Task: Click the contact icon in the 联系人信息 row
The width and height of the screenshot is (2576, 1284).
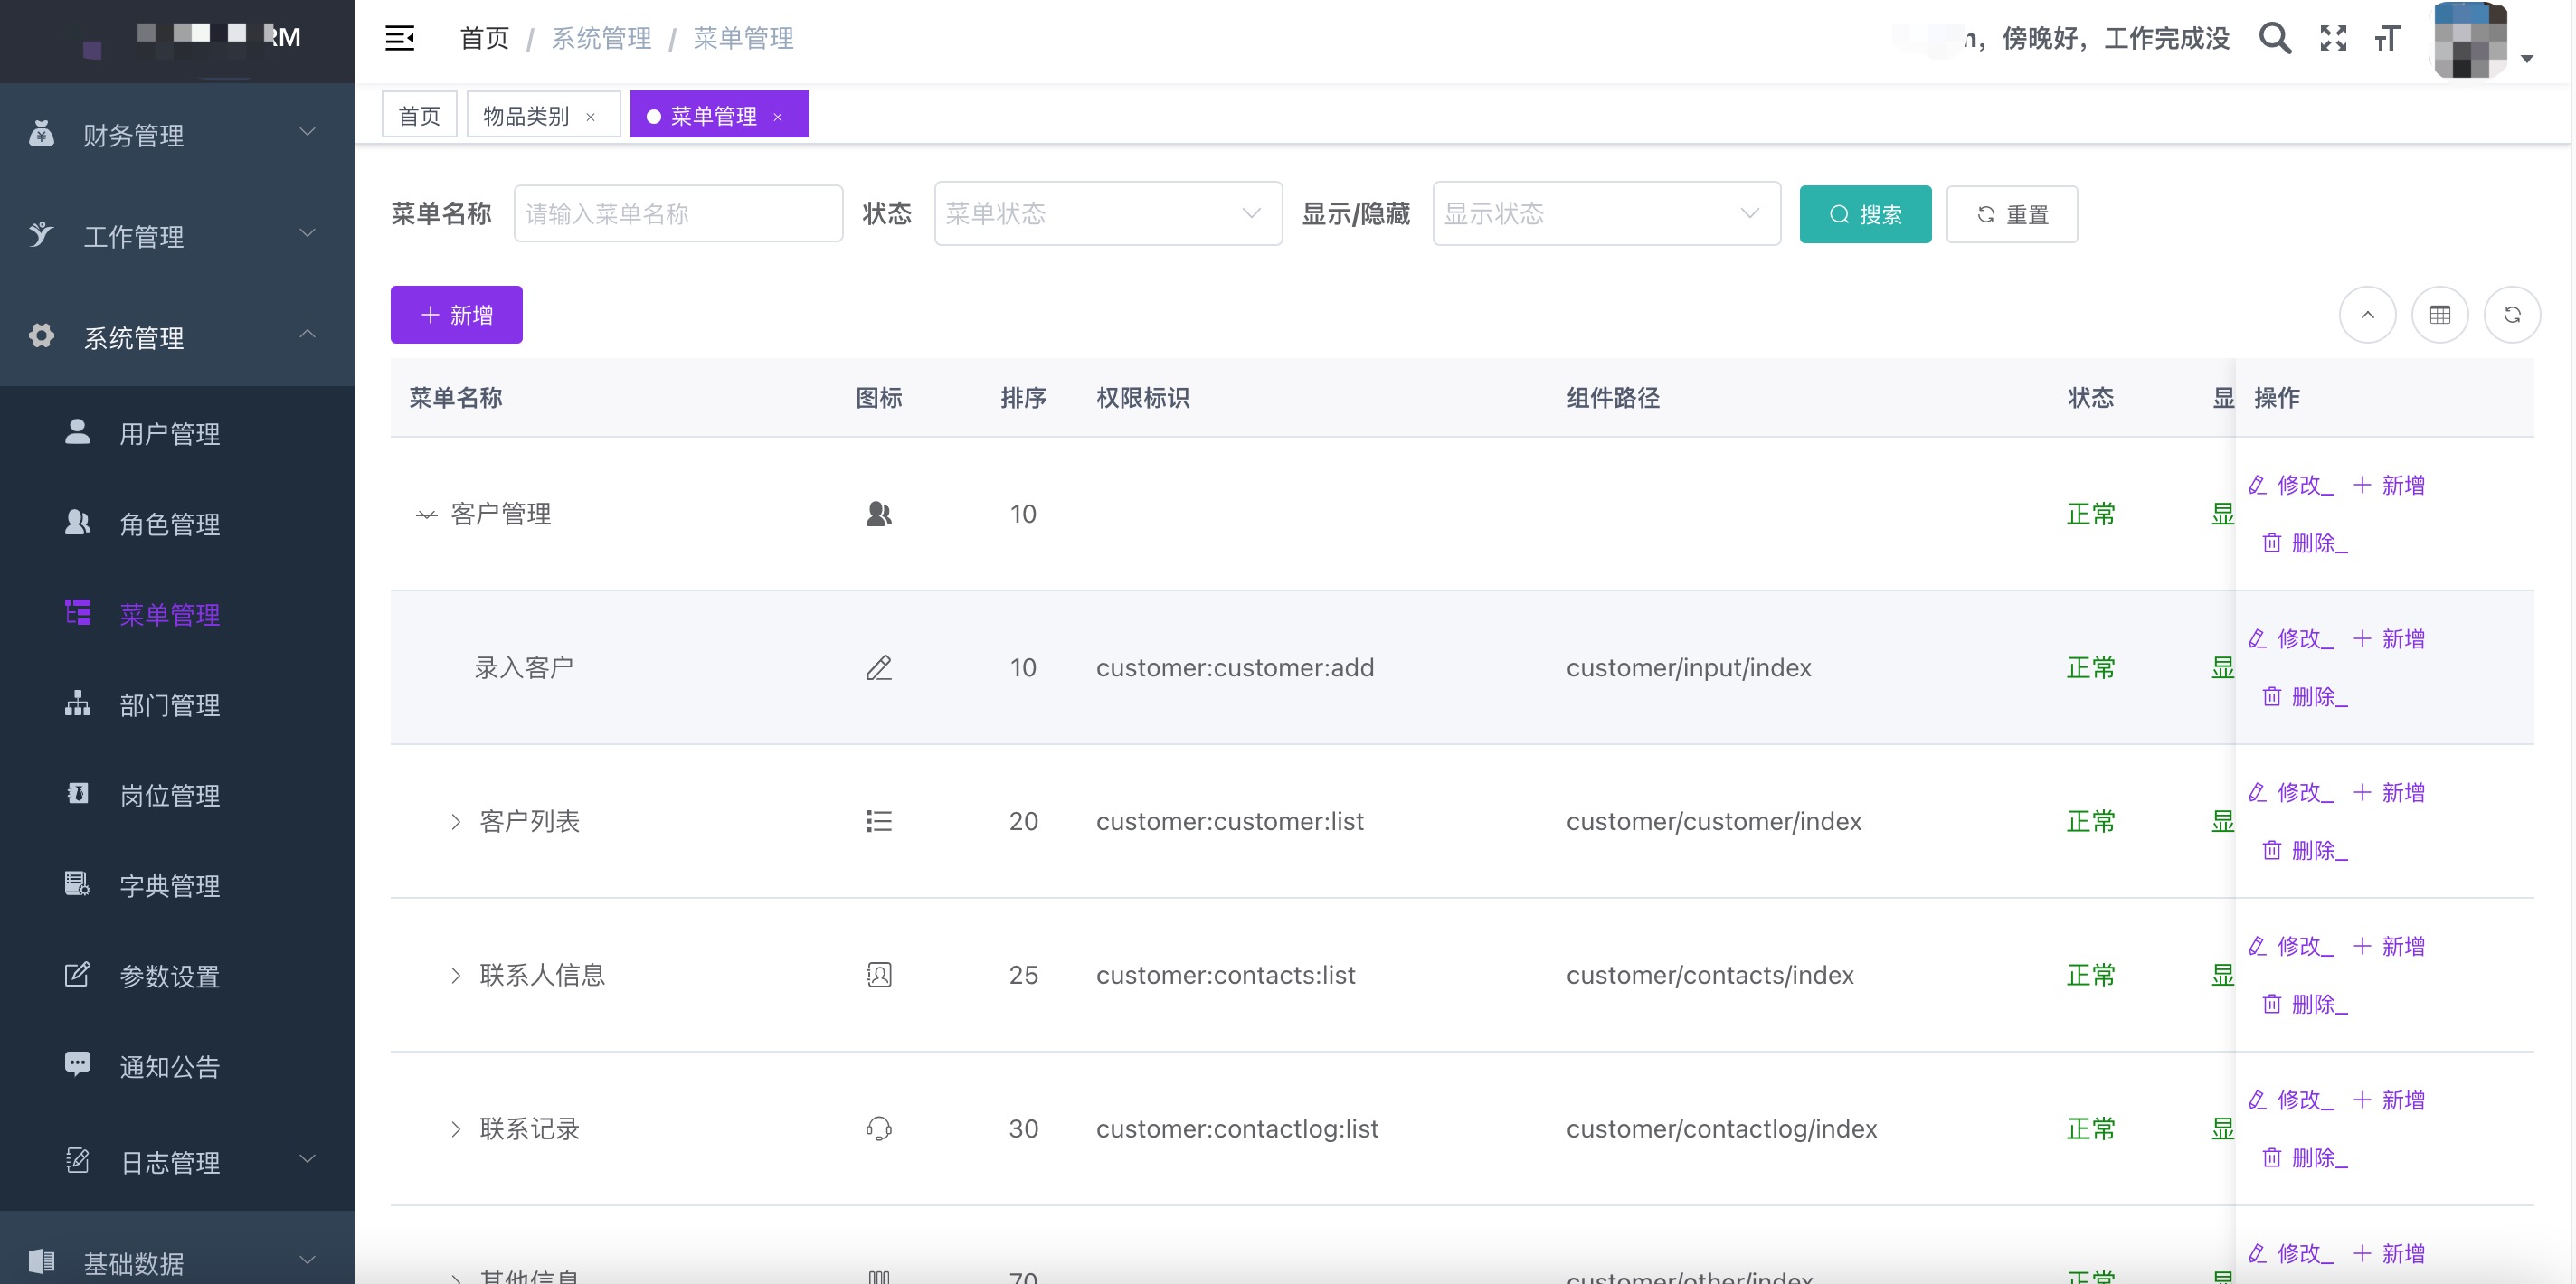Action: click(878, 975)
